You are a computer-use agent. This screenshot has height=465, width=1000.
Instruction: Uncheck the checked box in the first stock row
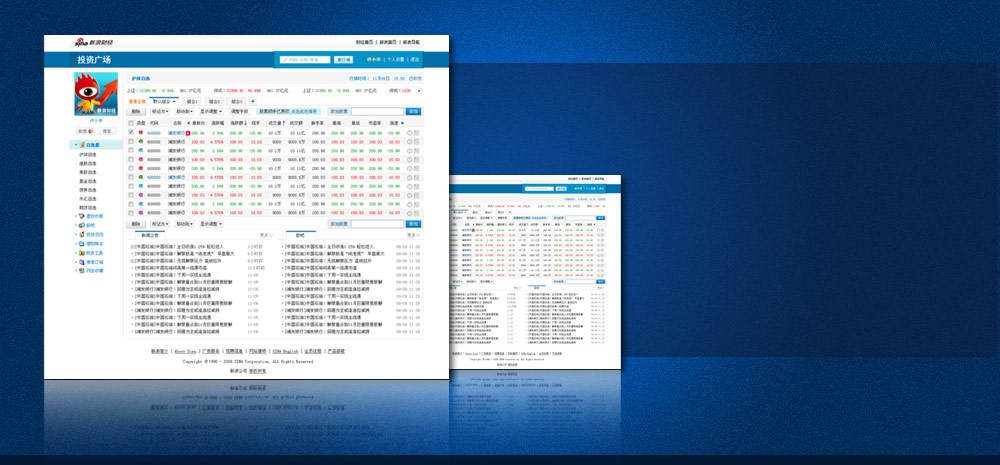pos(131,132)
